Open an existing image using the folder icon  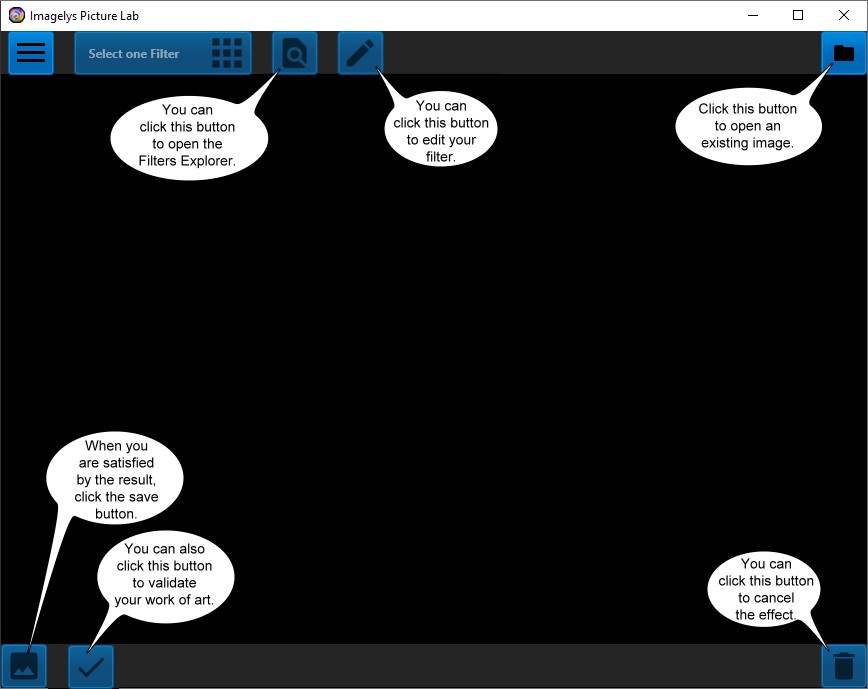(843, 53)
